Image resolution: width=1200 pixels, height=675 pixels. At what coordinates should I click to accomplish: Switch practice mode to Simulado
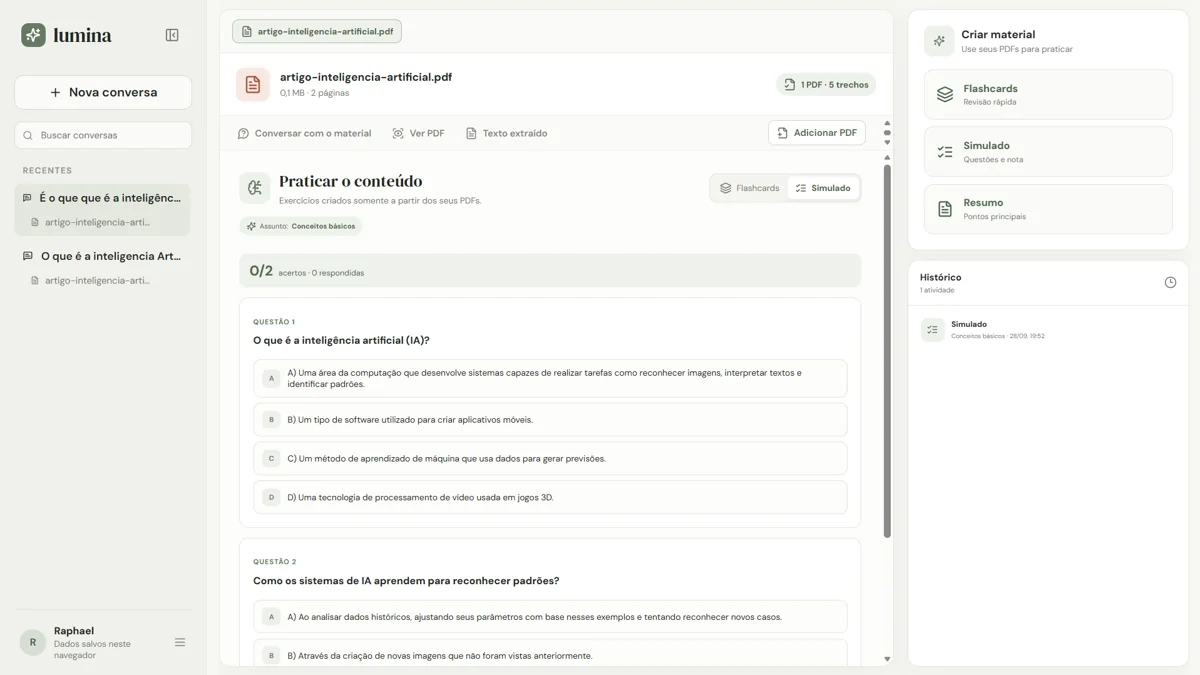[x=823, y=188]
